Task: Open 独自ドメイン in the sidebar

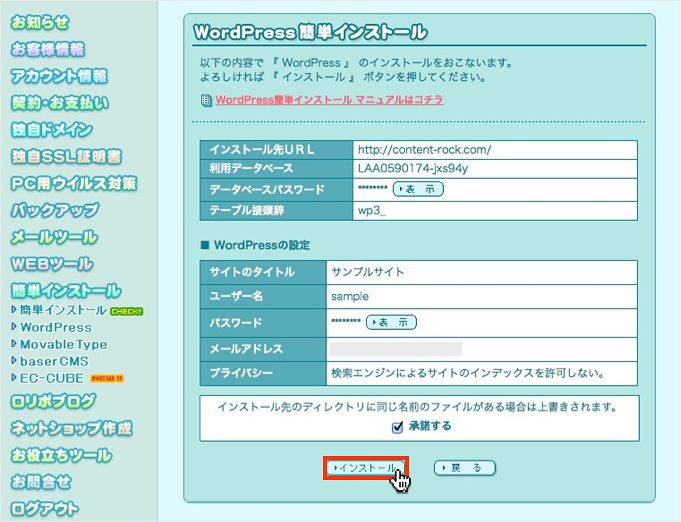Action: coord(52,129)
